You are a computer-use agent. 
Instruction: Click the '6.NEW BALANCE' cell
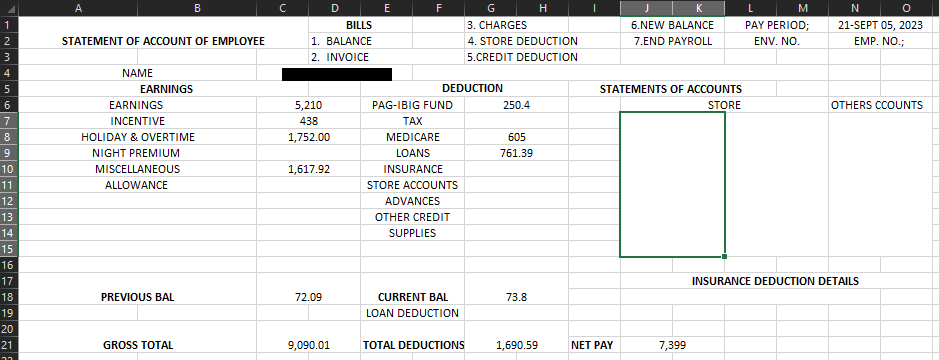673,25
